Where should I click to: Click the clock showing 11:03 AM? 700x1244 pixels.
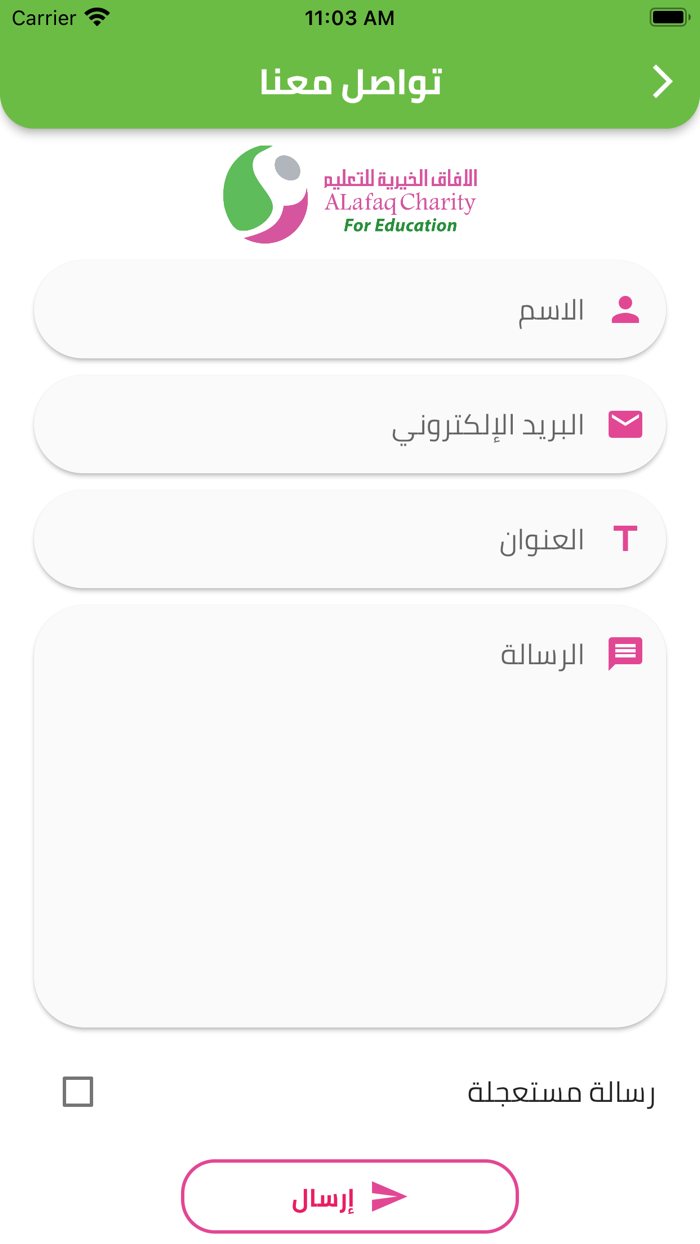349,17
